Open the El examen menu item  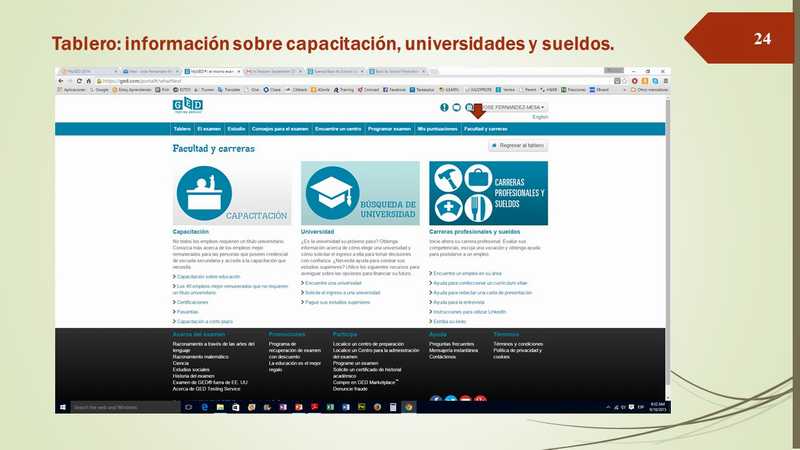coord(209,129)
